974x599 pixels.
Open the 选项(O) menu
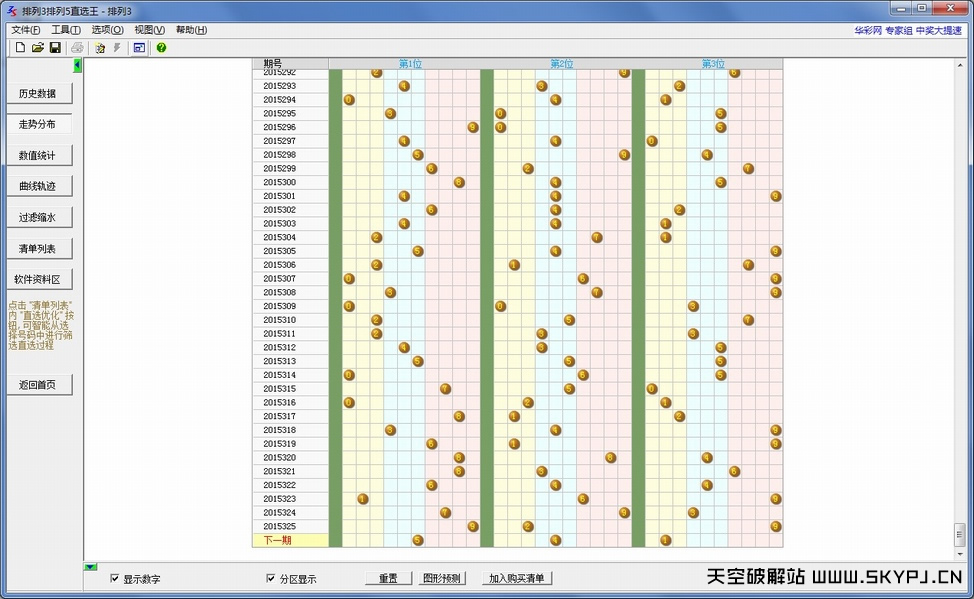pyautogui.click(x=107, y=30)
